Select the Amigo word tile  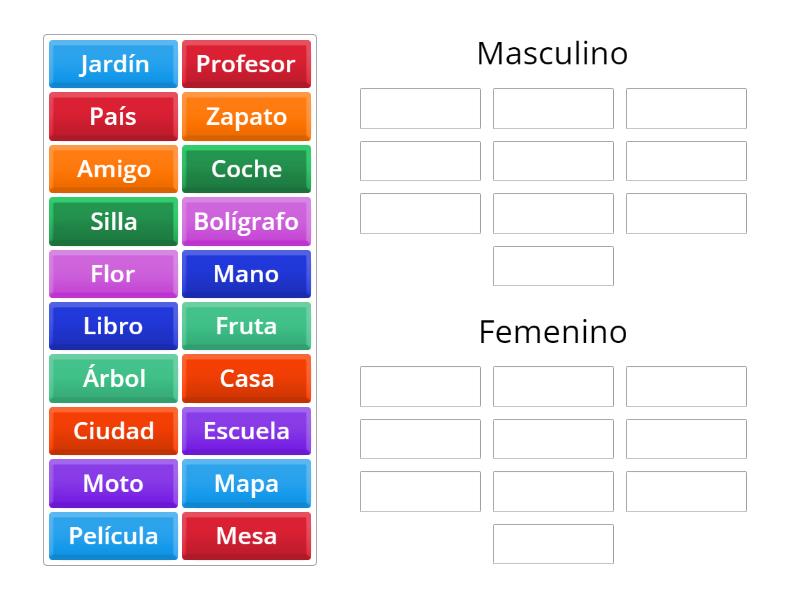pyautogui.click(x=113, y=169)
